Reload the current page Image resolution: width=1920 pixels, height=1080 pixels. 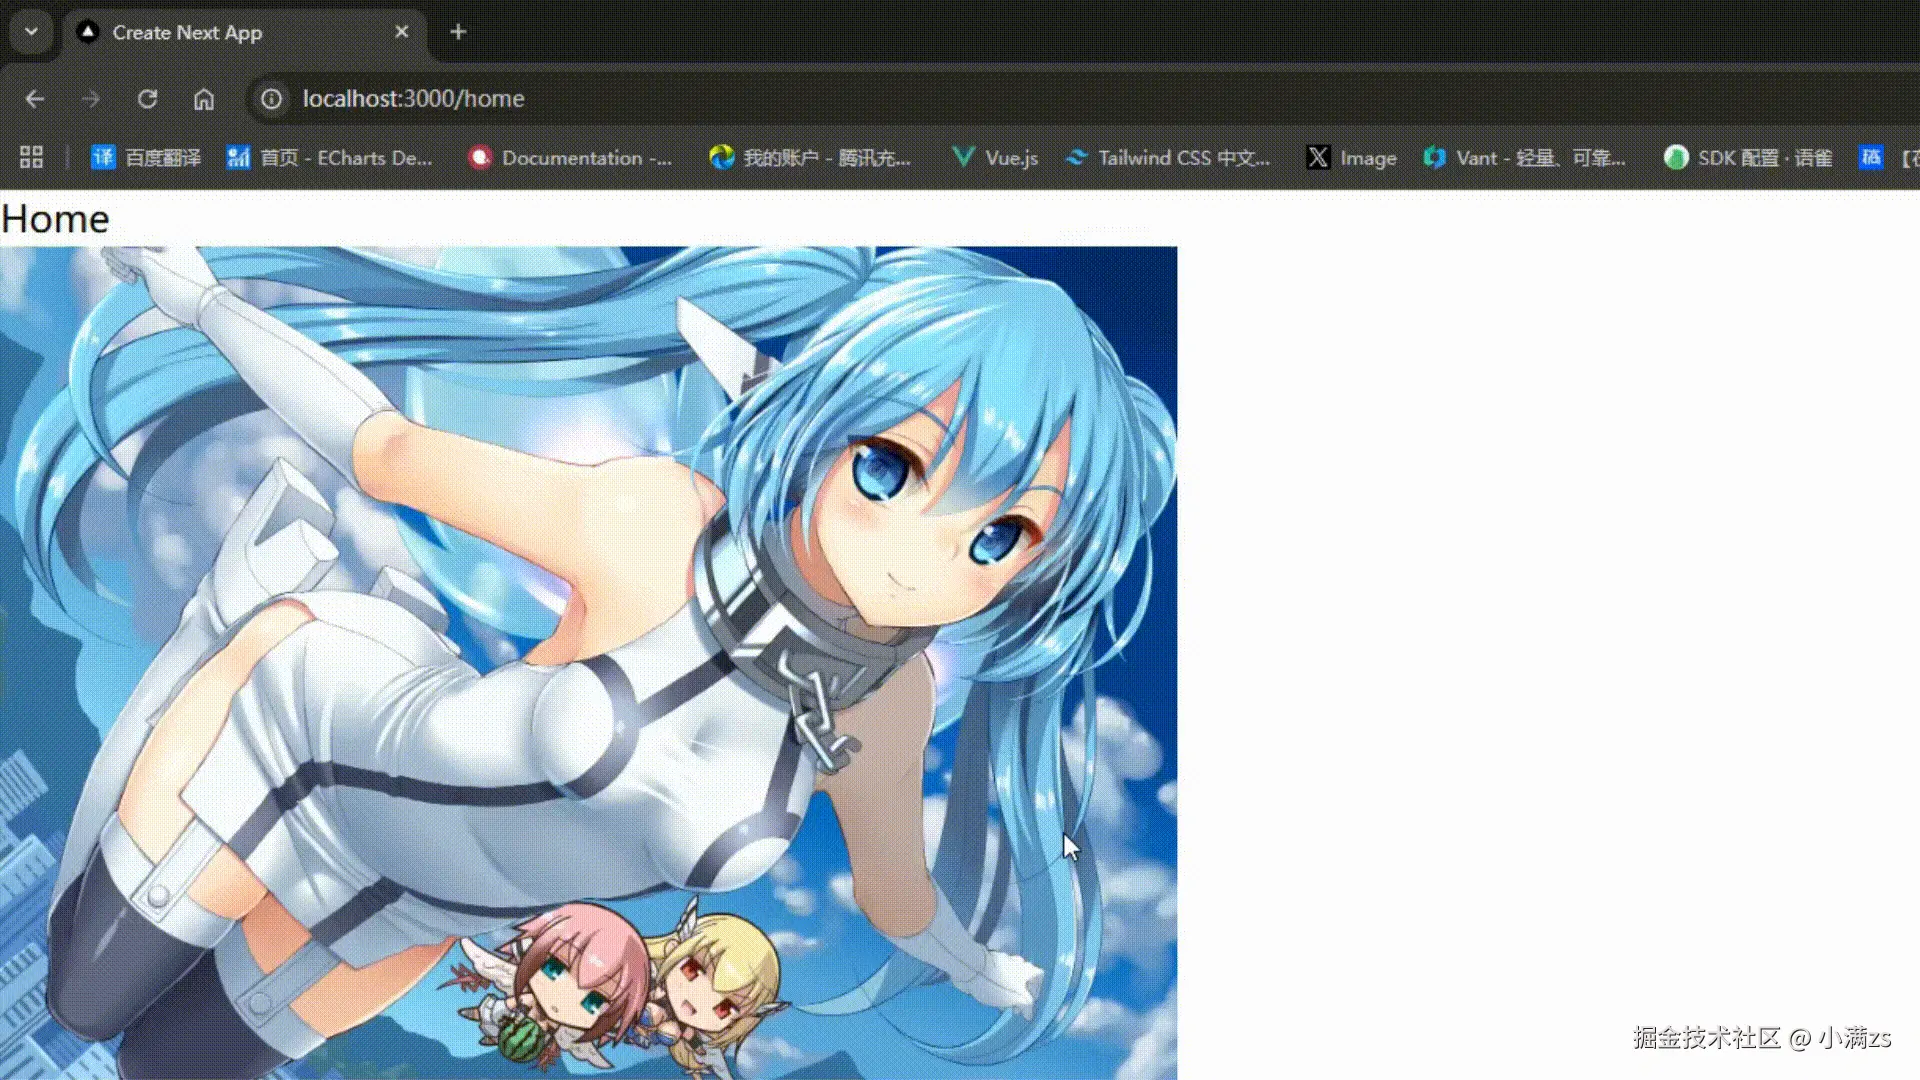tap(148, 99)
